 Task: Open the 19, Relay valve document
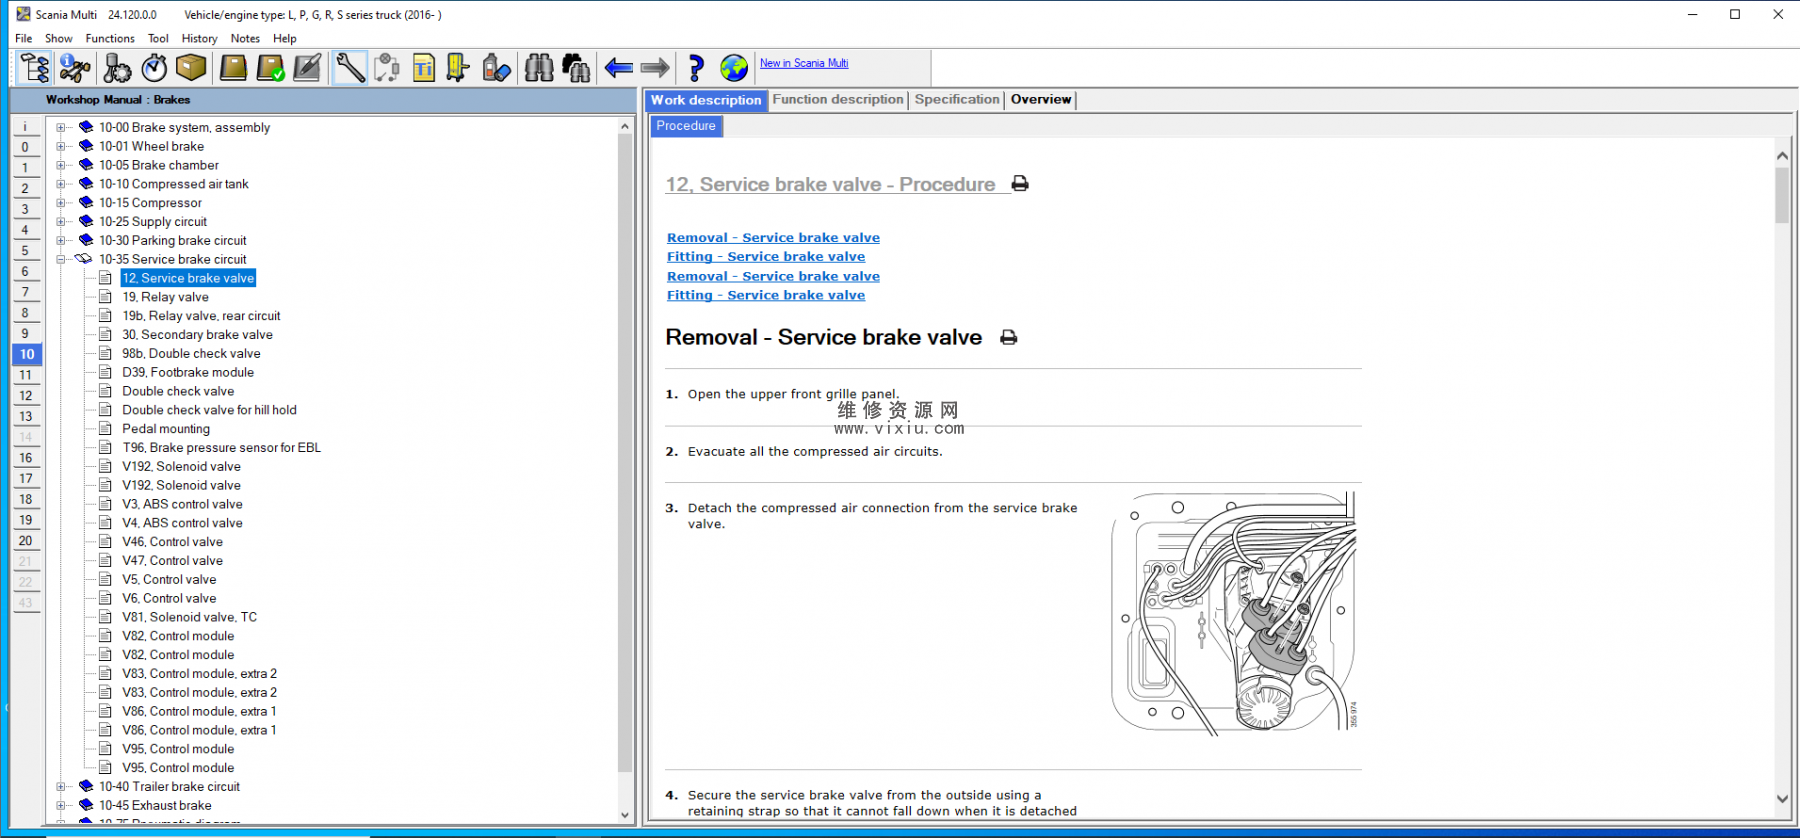(x=165, y=297)
